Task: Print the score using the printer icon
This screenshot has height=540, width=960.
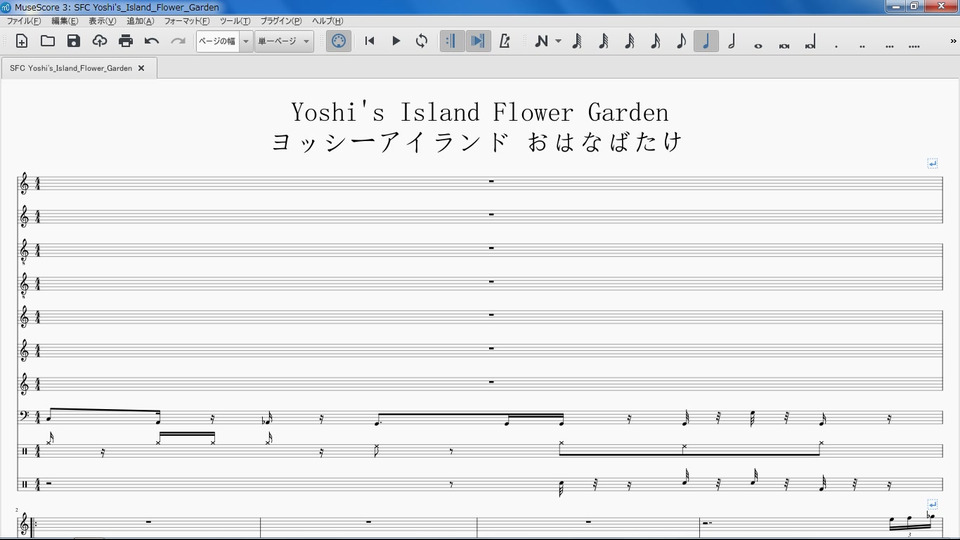Action: (126, 41)
